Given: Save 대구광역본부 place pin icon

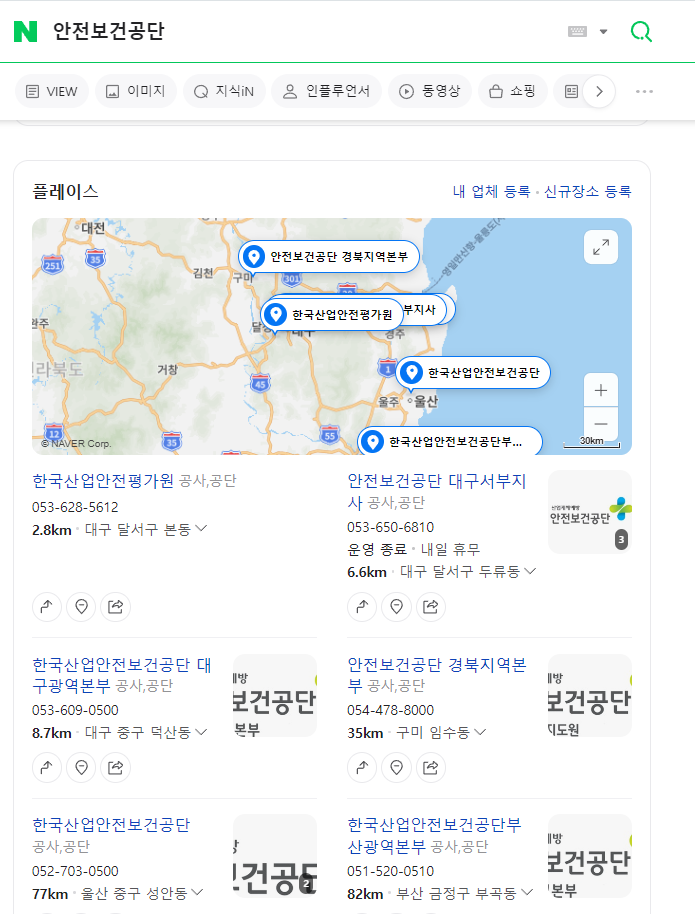Looking at the screenshot, I should pyautogui.click(x=81, y=768).
